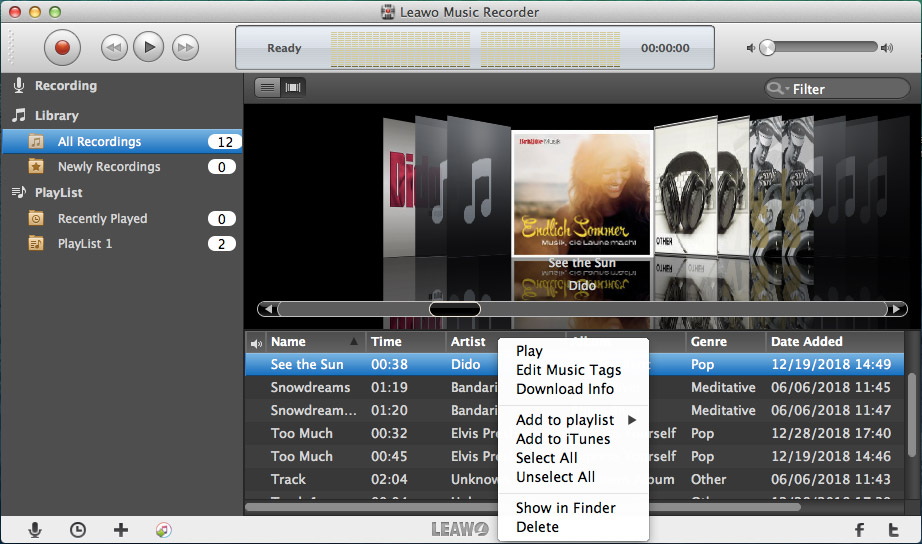The width and height of the screenshot is (922, 544).
Task: Click the 00:00:00 time display
Action: 665,48
